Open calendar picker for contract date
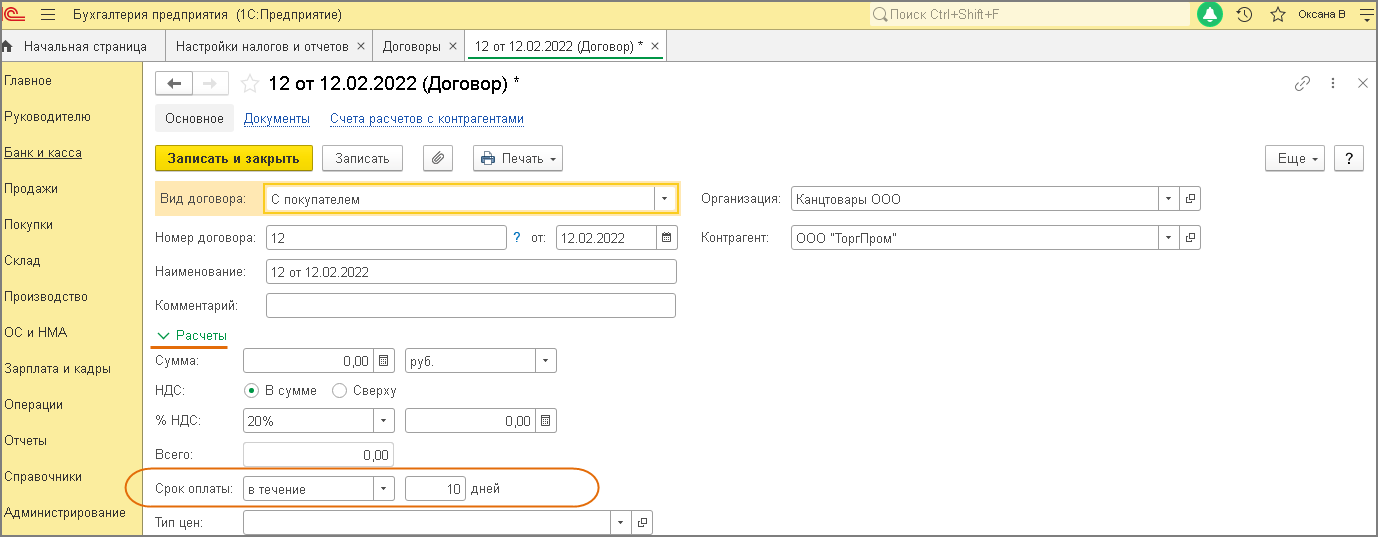 pos(666,238)
